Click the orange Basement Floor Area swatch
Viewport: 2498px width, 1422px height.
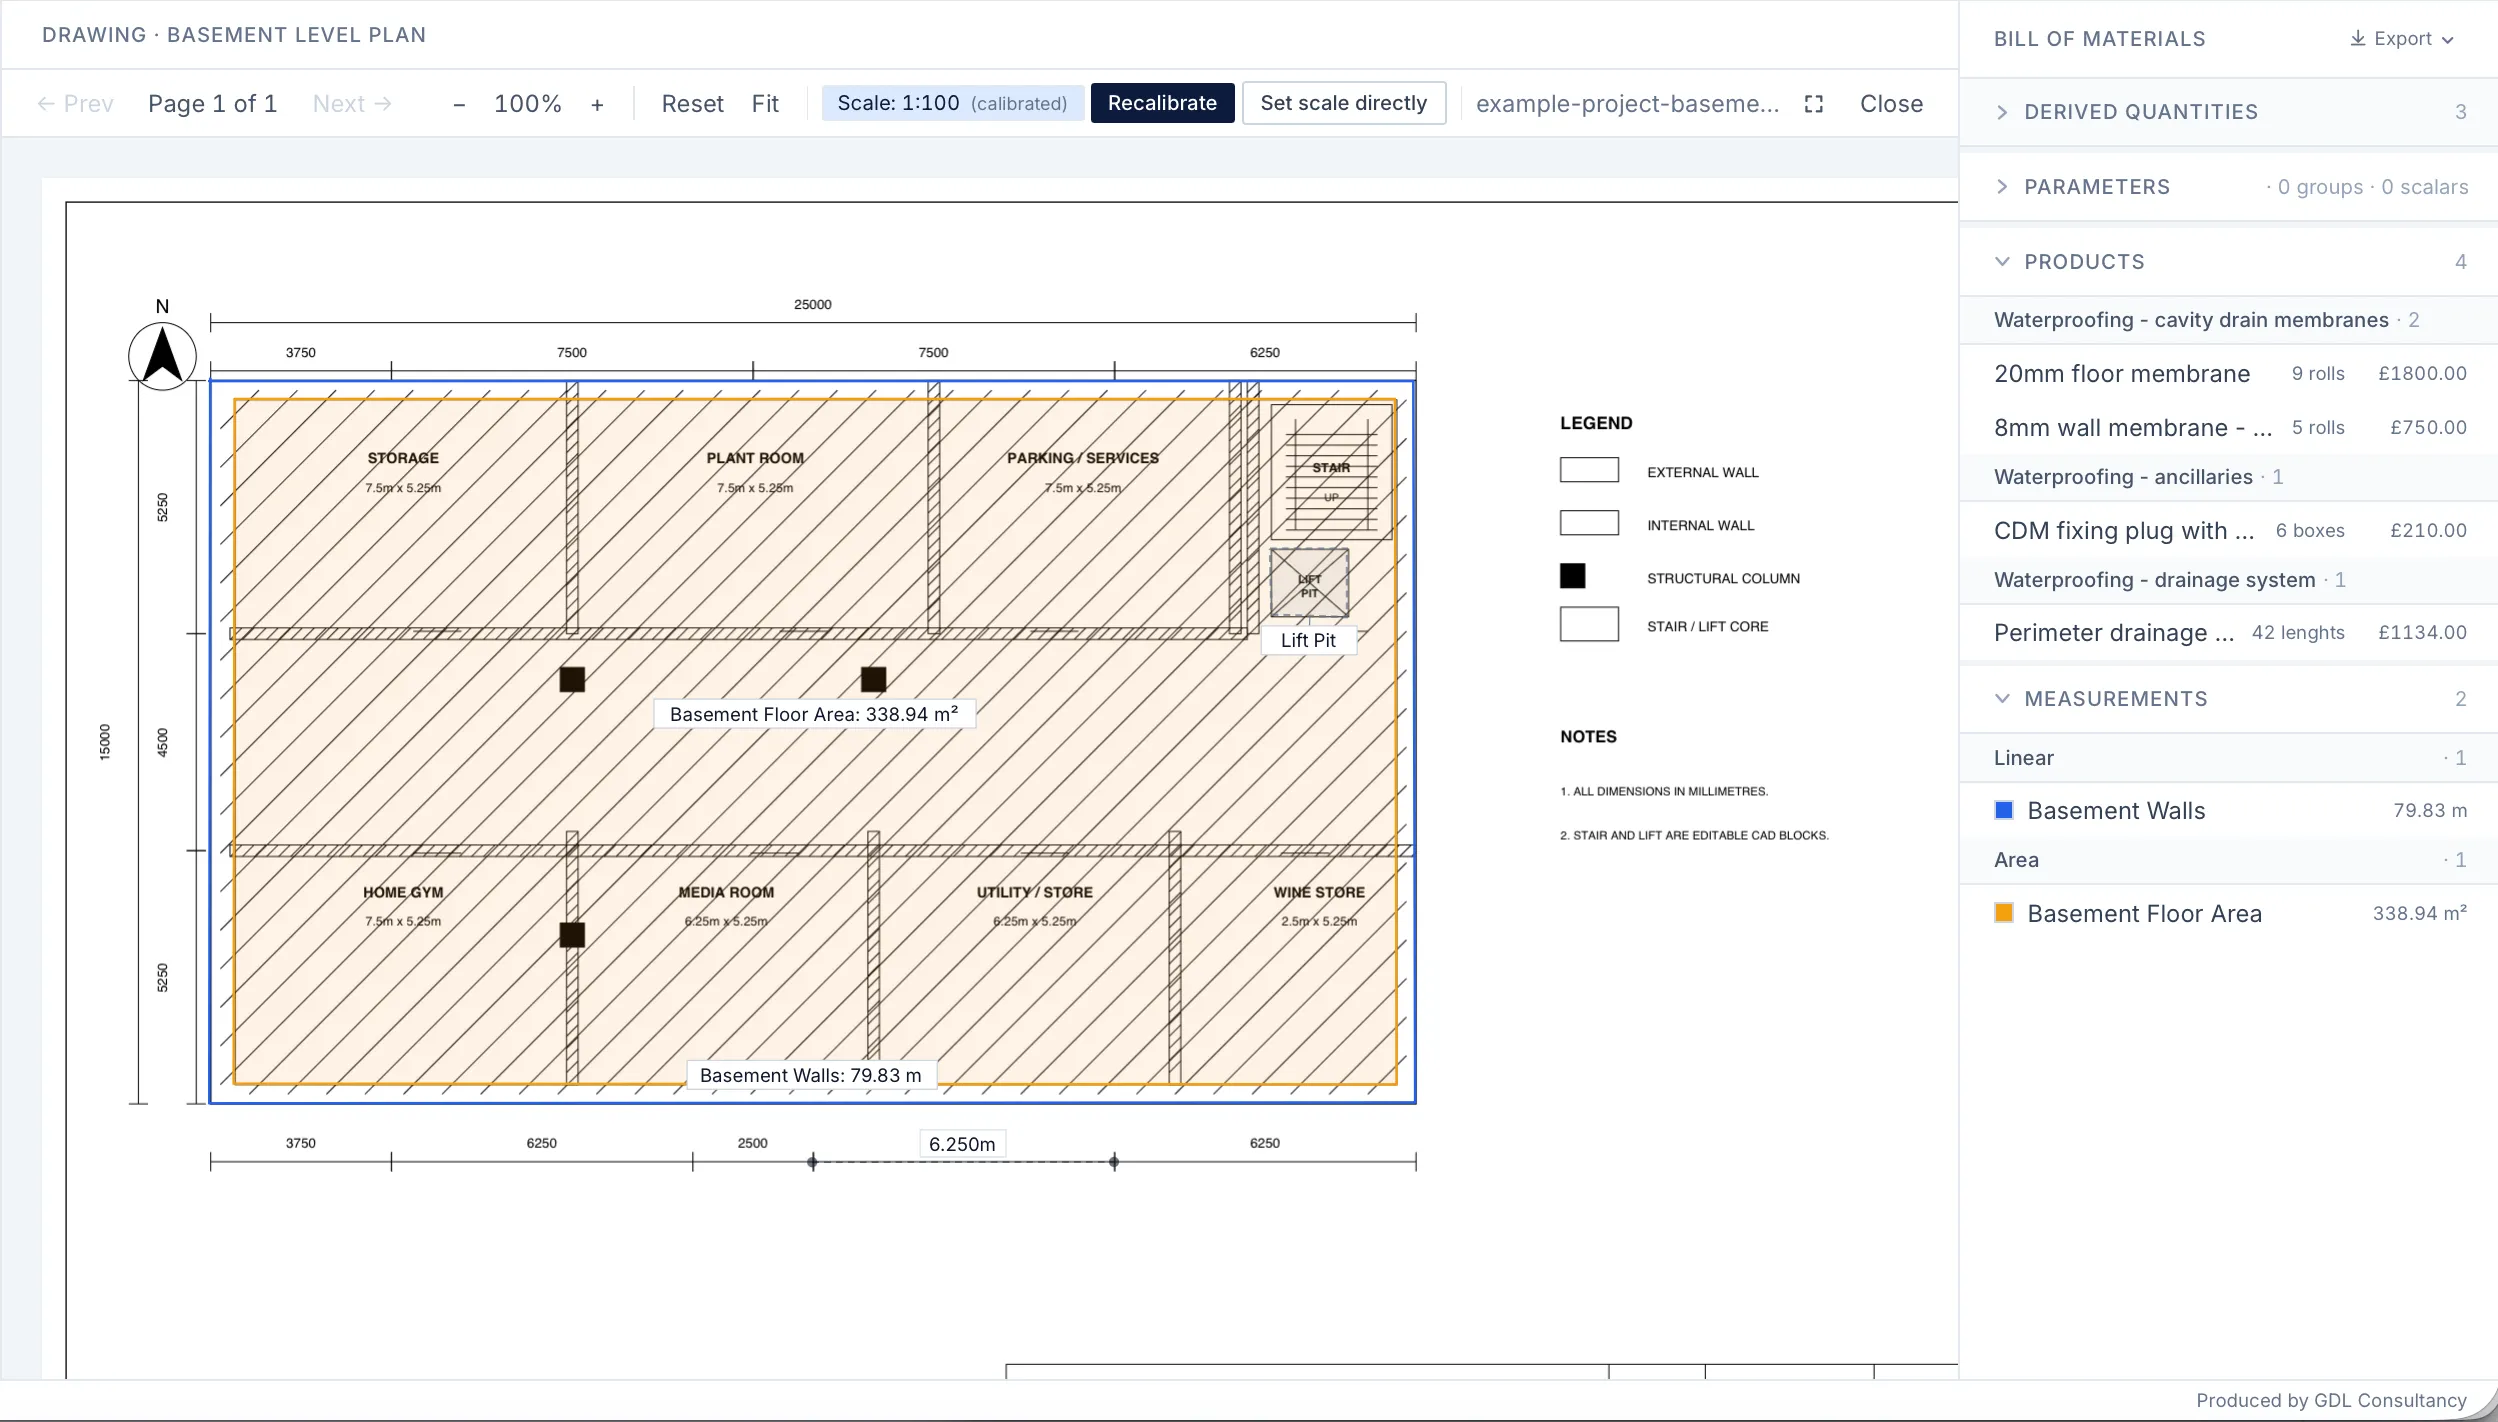click(2004, 913)
